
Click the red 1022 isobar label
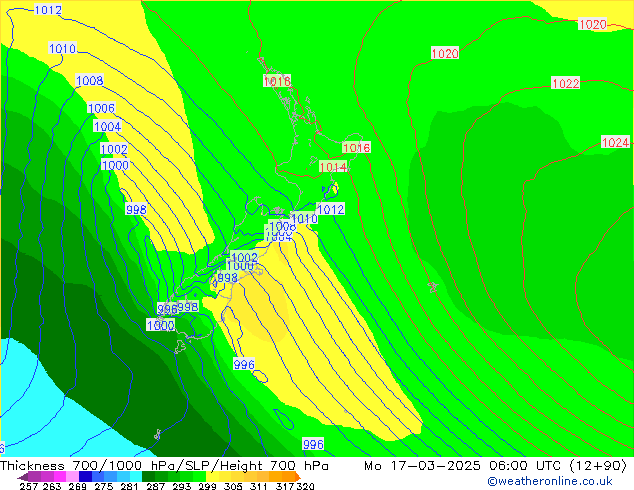[x=566, y=83]
